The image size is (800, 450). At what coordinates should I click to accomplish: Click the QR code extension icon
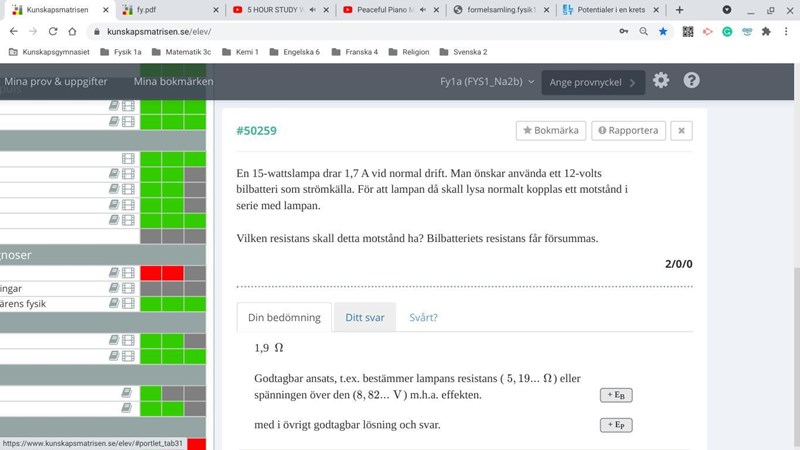(688, 31)
